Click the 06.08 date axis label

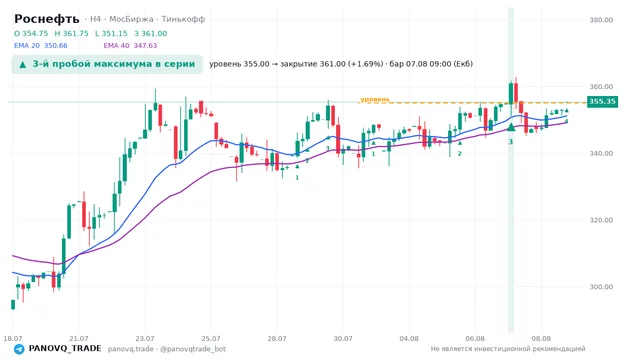[475, 338]
